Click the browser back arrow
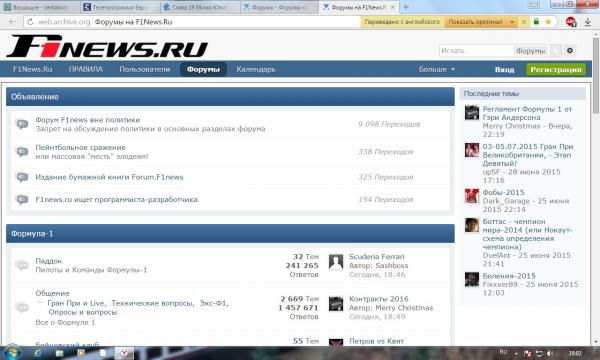Viewport: 600px width, 360px height. [12, 22]
